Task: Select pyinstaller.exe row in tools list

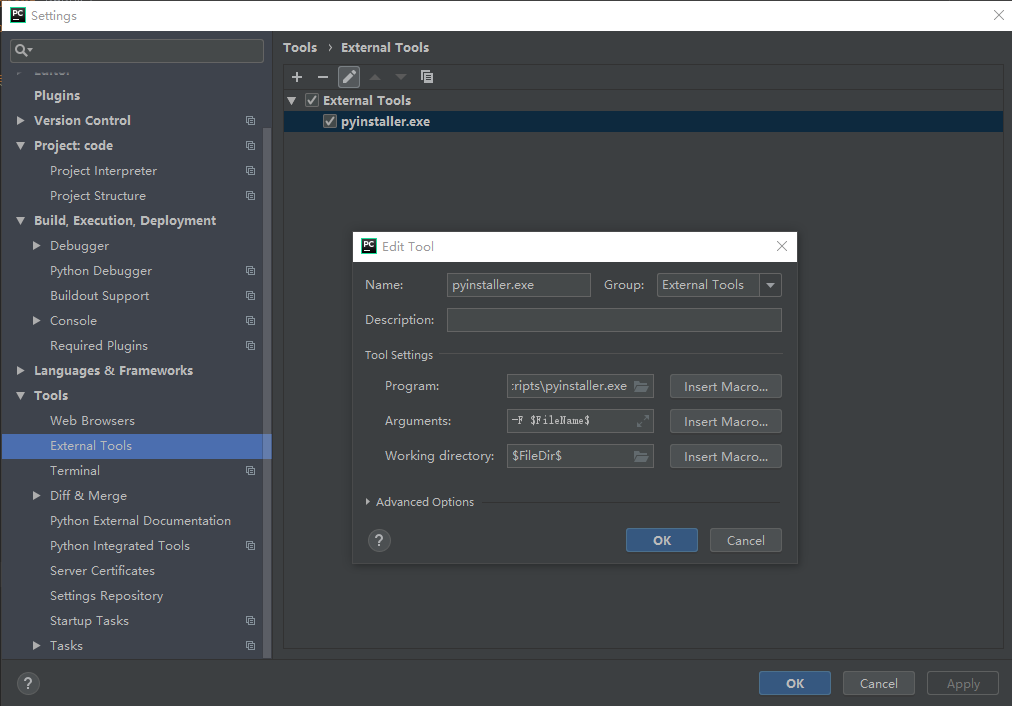Action: tap(643, 121)
